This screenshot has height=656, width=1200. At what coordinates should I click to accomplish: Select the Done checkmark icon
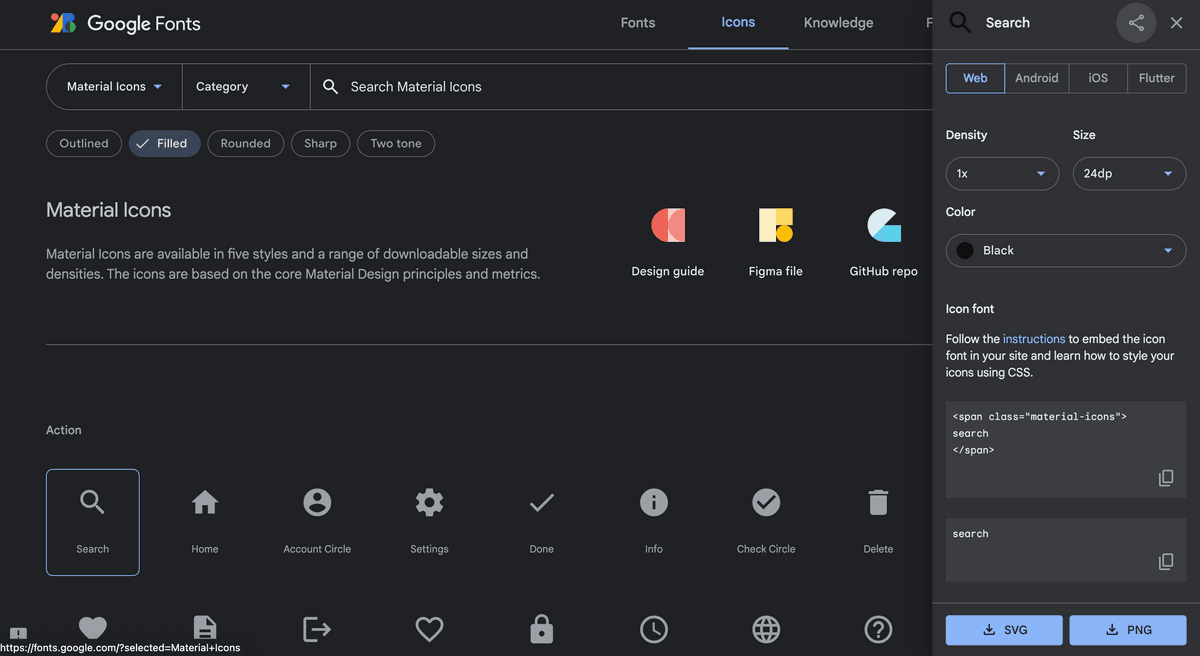click(541, 520)
